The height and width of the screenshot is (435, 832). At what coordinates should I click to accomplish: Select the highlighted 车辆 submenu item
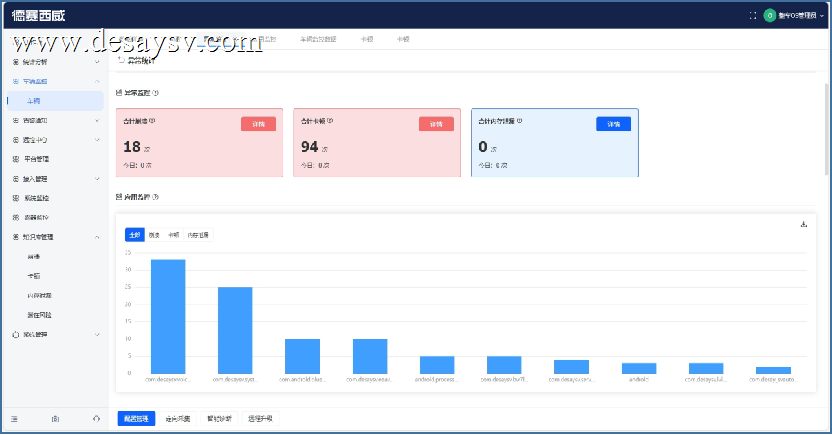click(x=55, y=101)
